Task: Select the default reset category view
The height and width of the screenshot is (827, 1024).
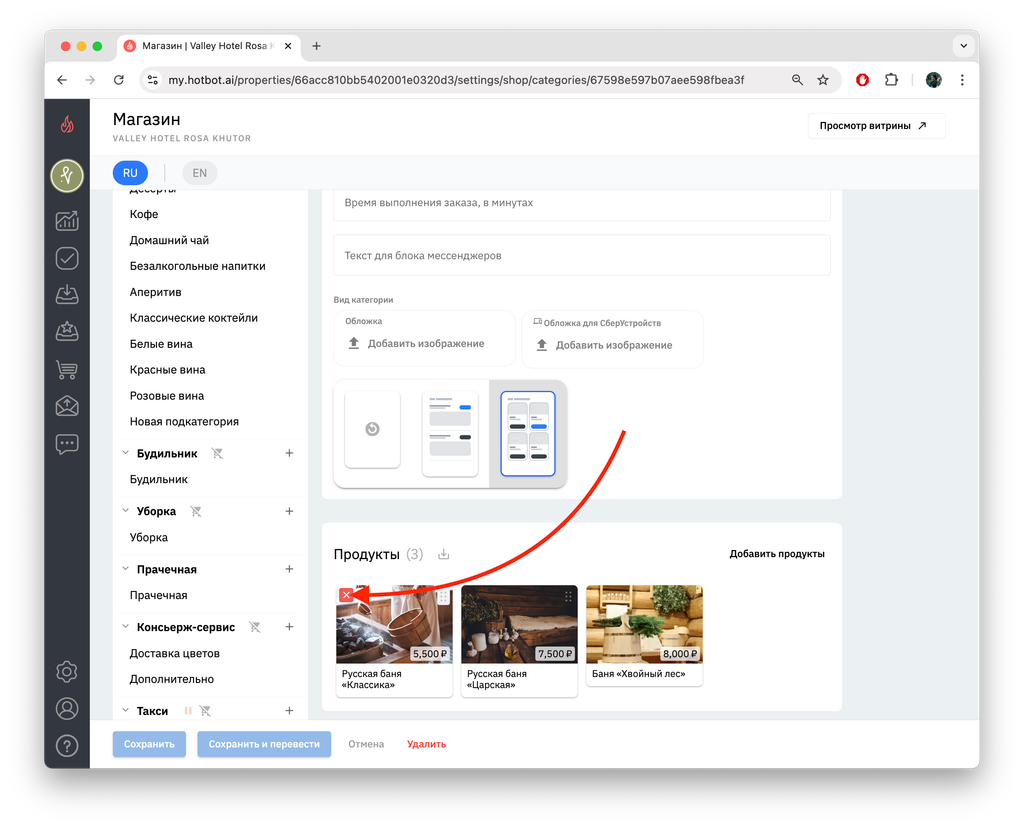Action: (x=372, y=429)
